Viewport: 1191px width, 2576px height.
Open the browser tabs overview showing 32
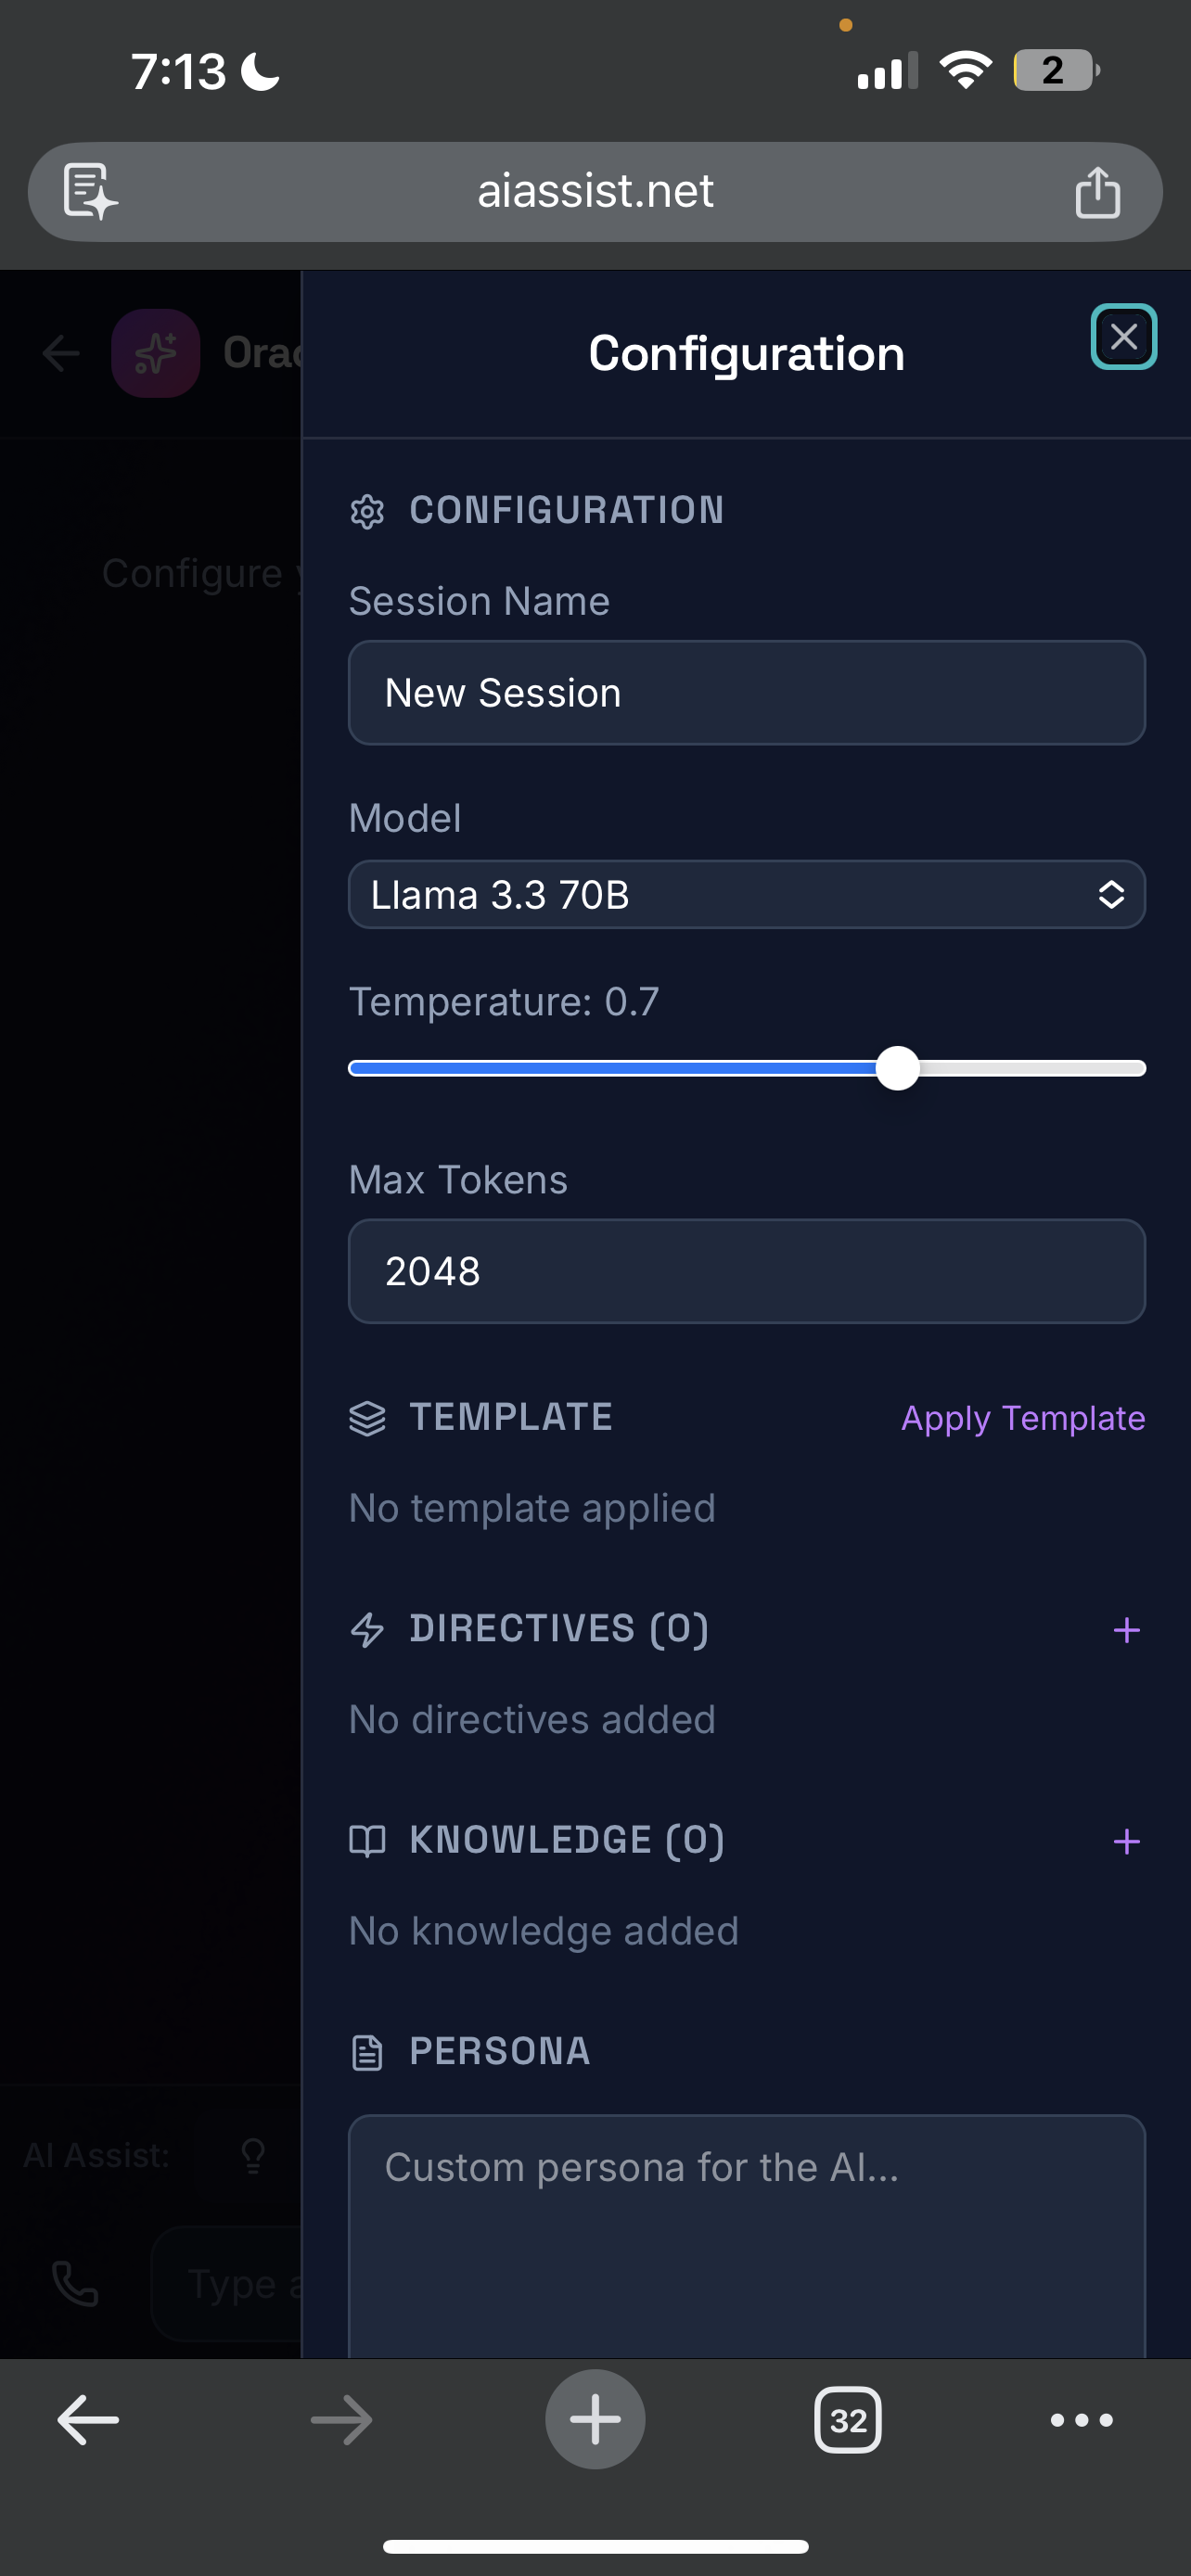click(x=847, y=2420)
